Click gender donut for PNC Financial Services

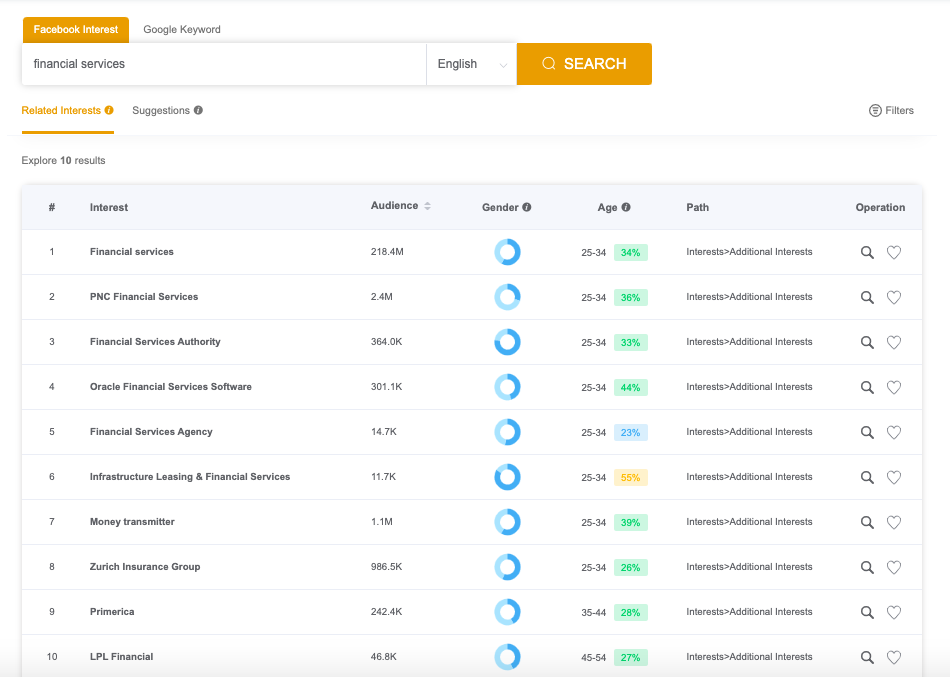508,297
